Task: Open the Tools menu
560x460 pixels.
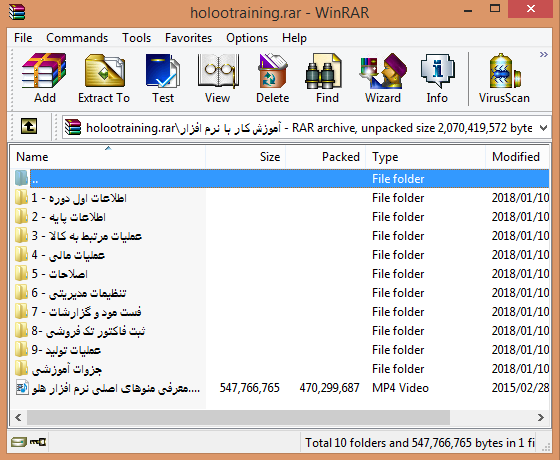Action: [136, 38]
